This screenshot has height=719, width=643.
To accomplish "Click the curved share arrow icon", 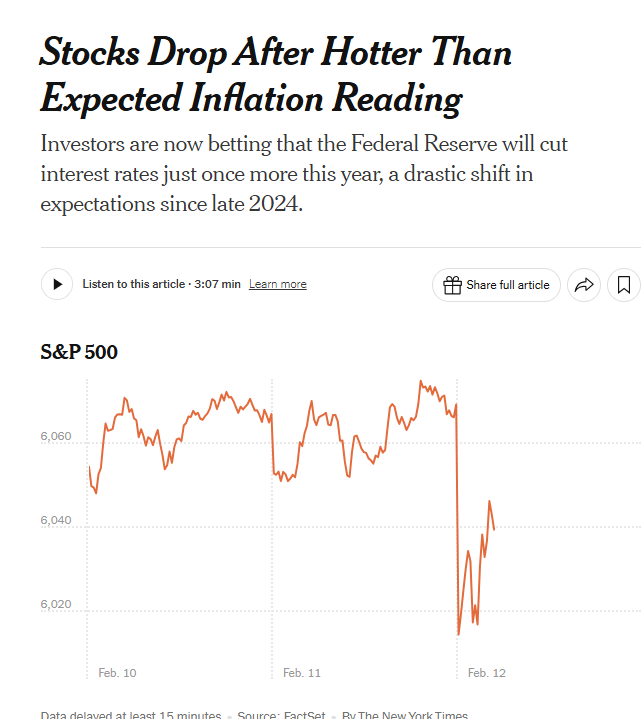I will 582,285.
